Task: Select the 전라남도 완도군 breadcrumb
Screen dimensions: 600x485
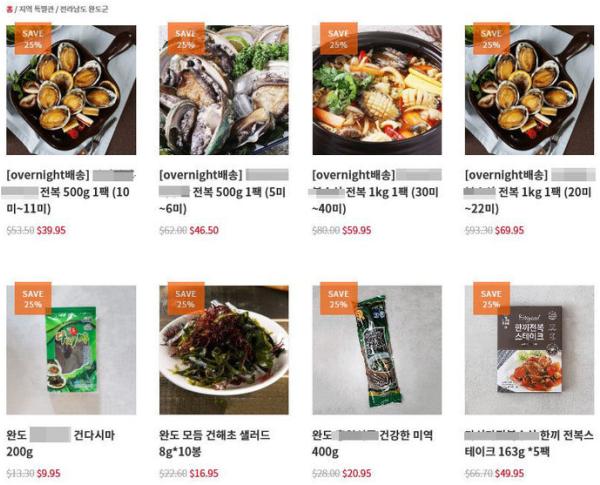Action: click(x=84, y=10)
